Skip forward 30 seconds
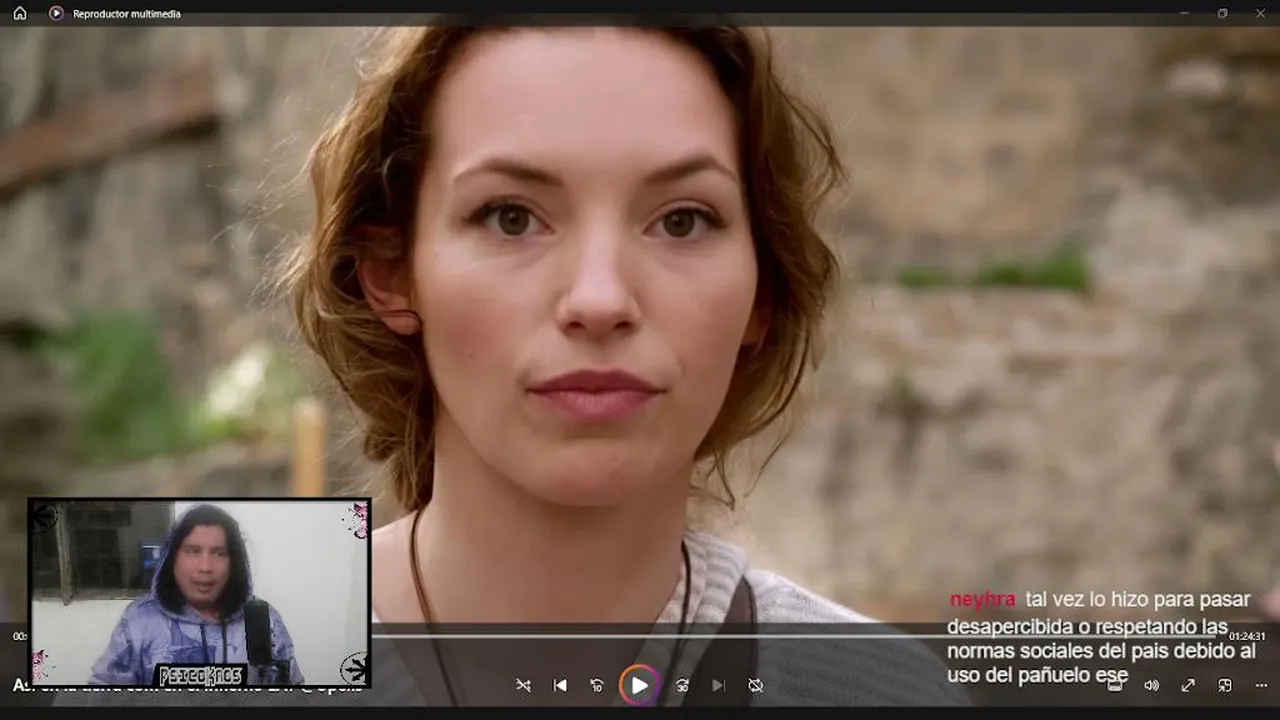1280x720 pixels. 682,685
